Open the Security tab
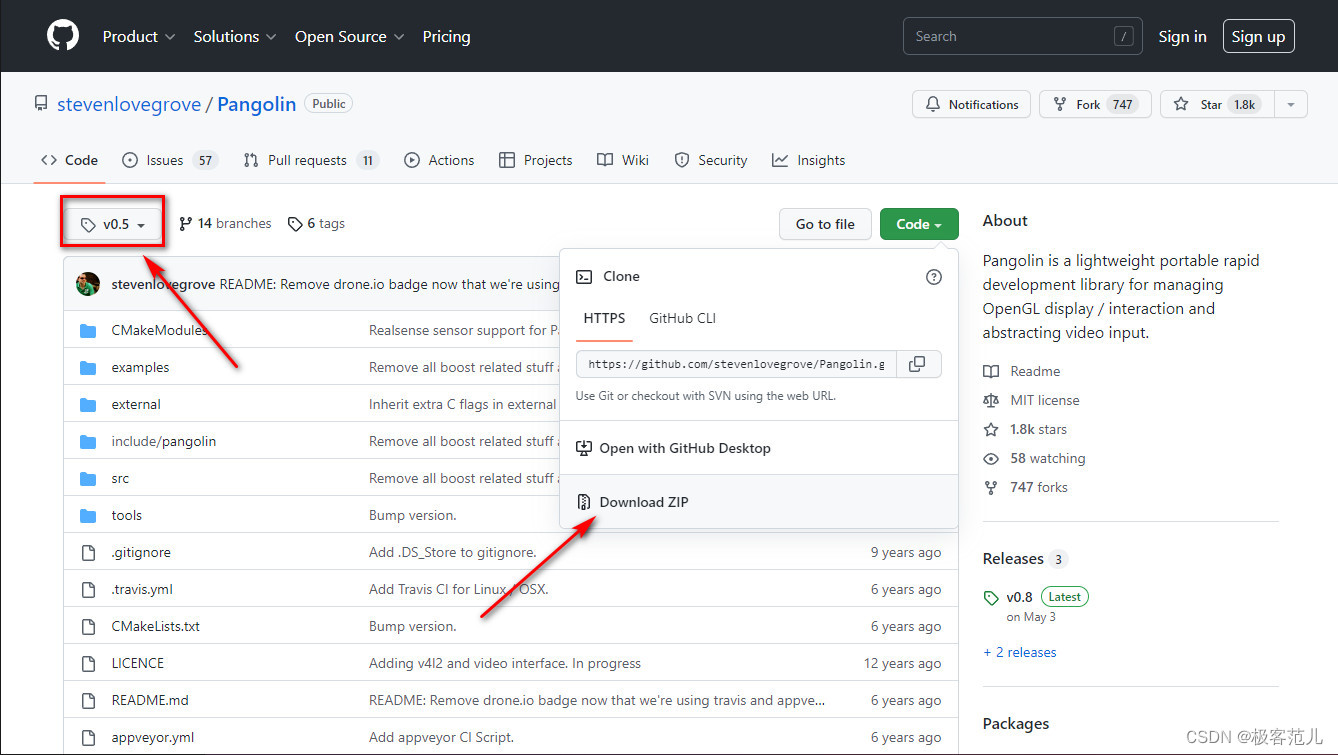This screenshot has width=1338, height=755. point(711,160)
